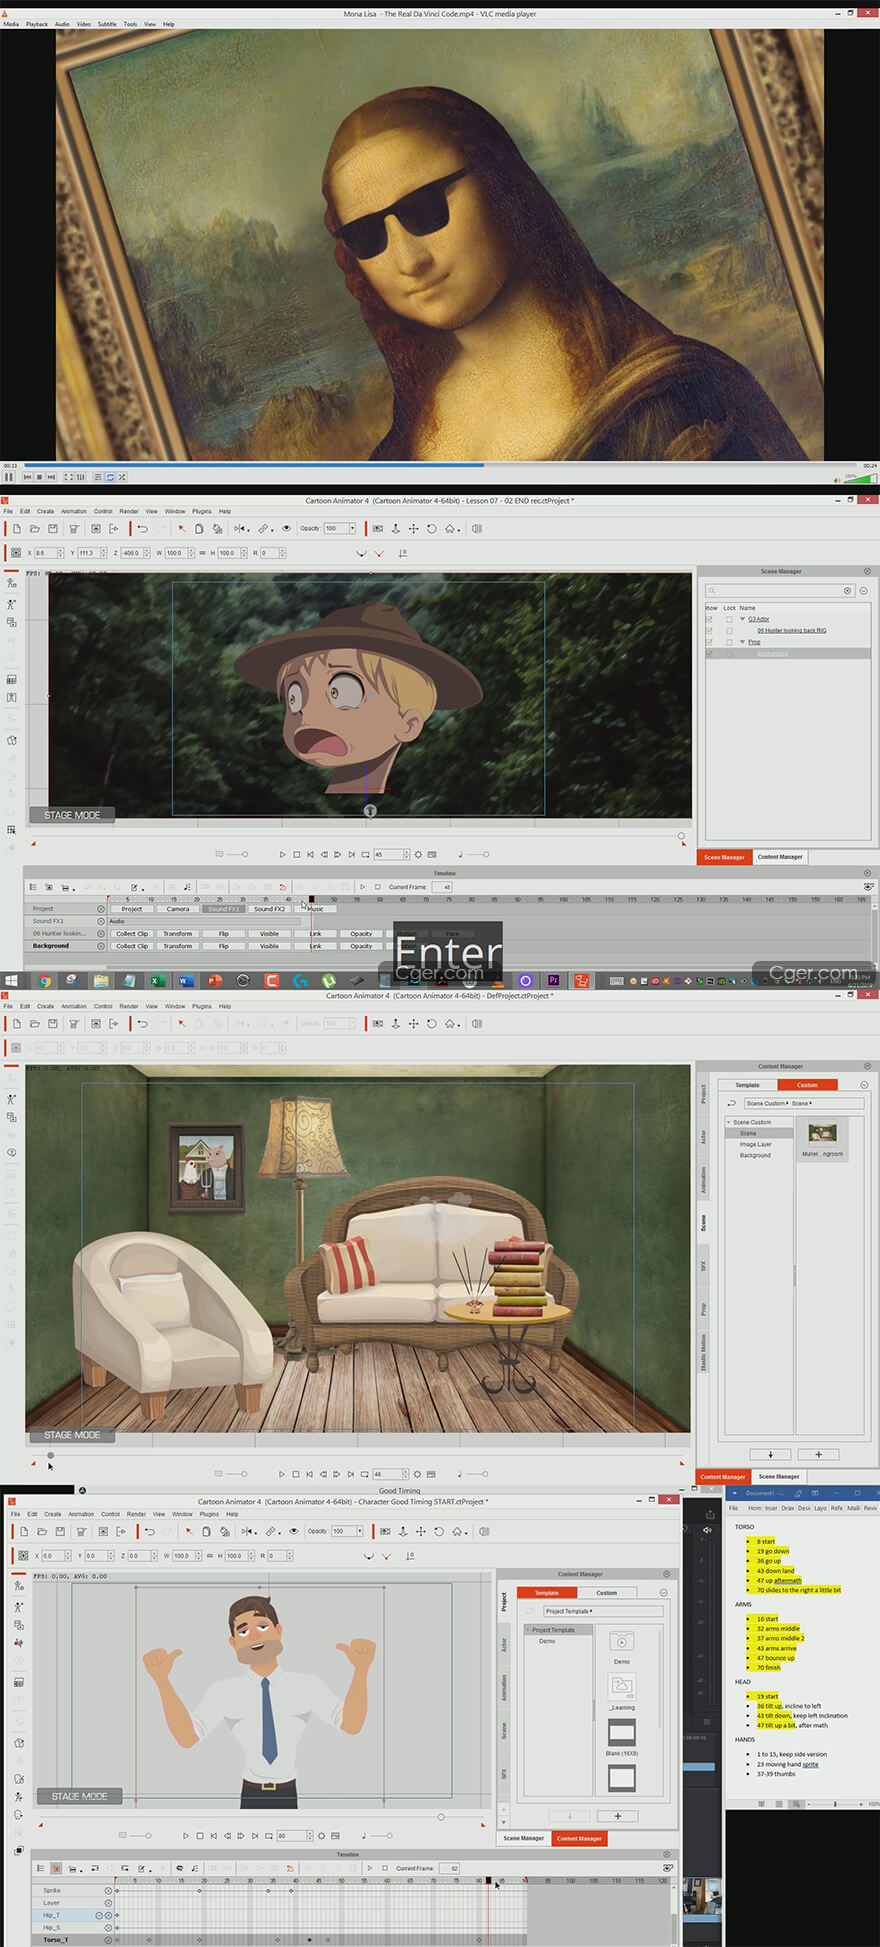Image resolution: width=880 pixels, height=1947 pixels.
Task: Switch to Custom tab in DefProject Content Manager
Action: 807,1085
